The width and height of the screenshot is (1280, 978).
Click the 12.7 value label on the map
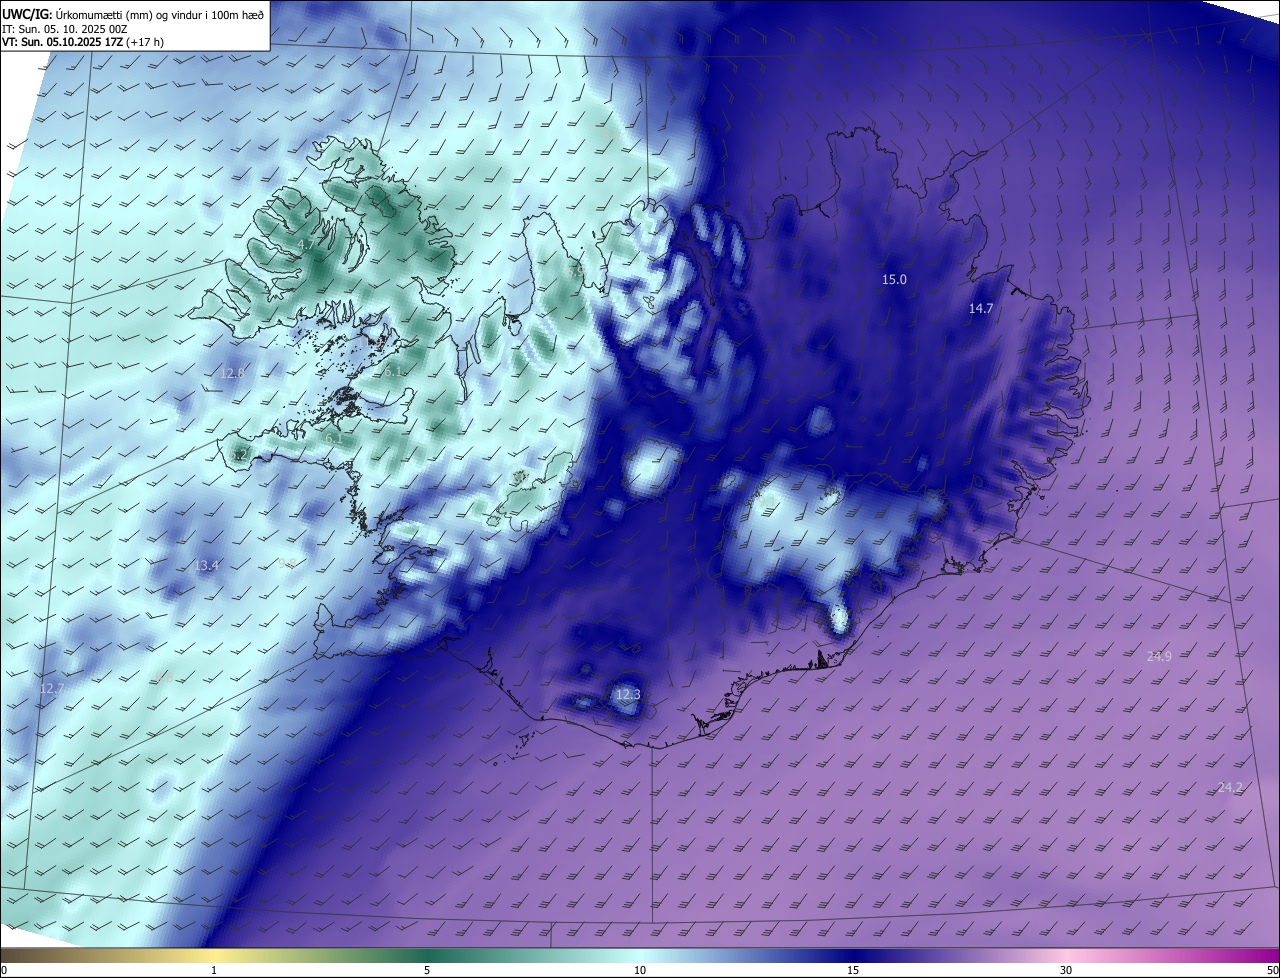click(x=52, y=689)
